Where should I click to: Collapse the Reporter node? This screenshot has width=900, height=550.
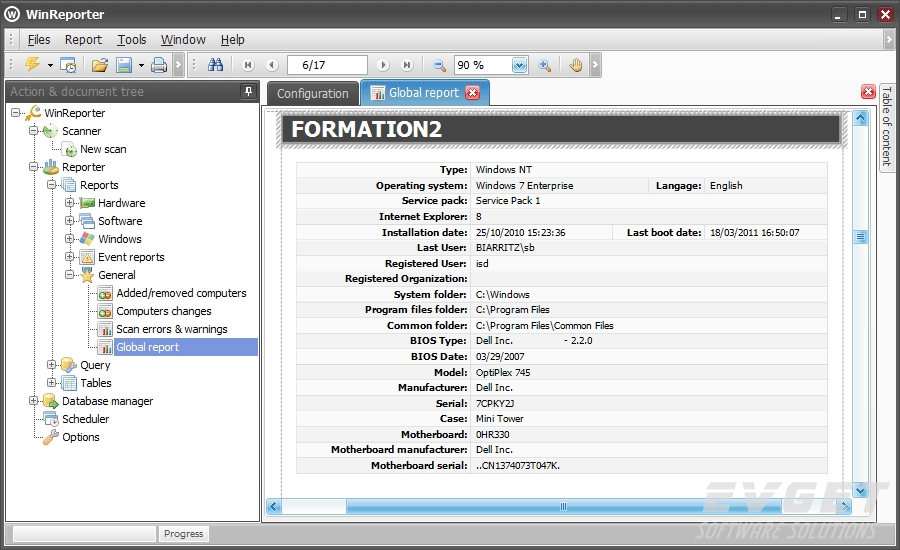[x=33, y=167]
